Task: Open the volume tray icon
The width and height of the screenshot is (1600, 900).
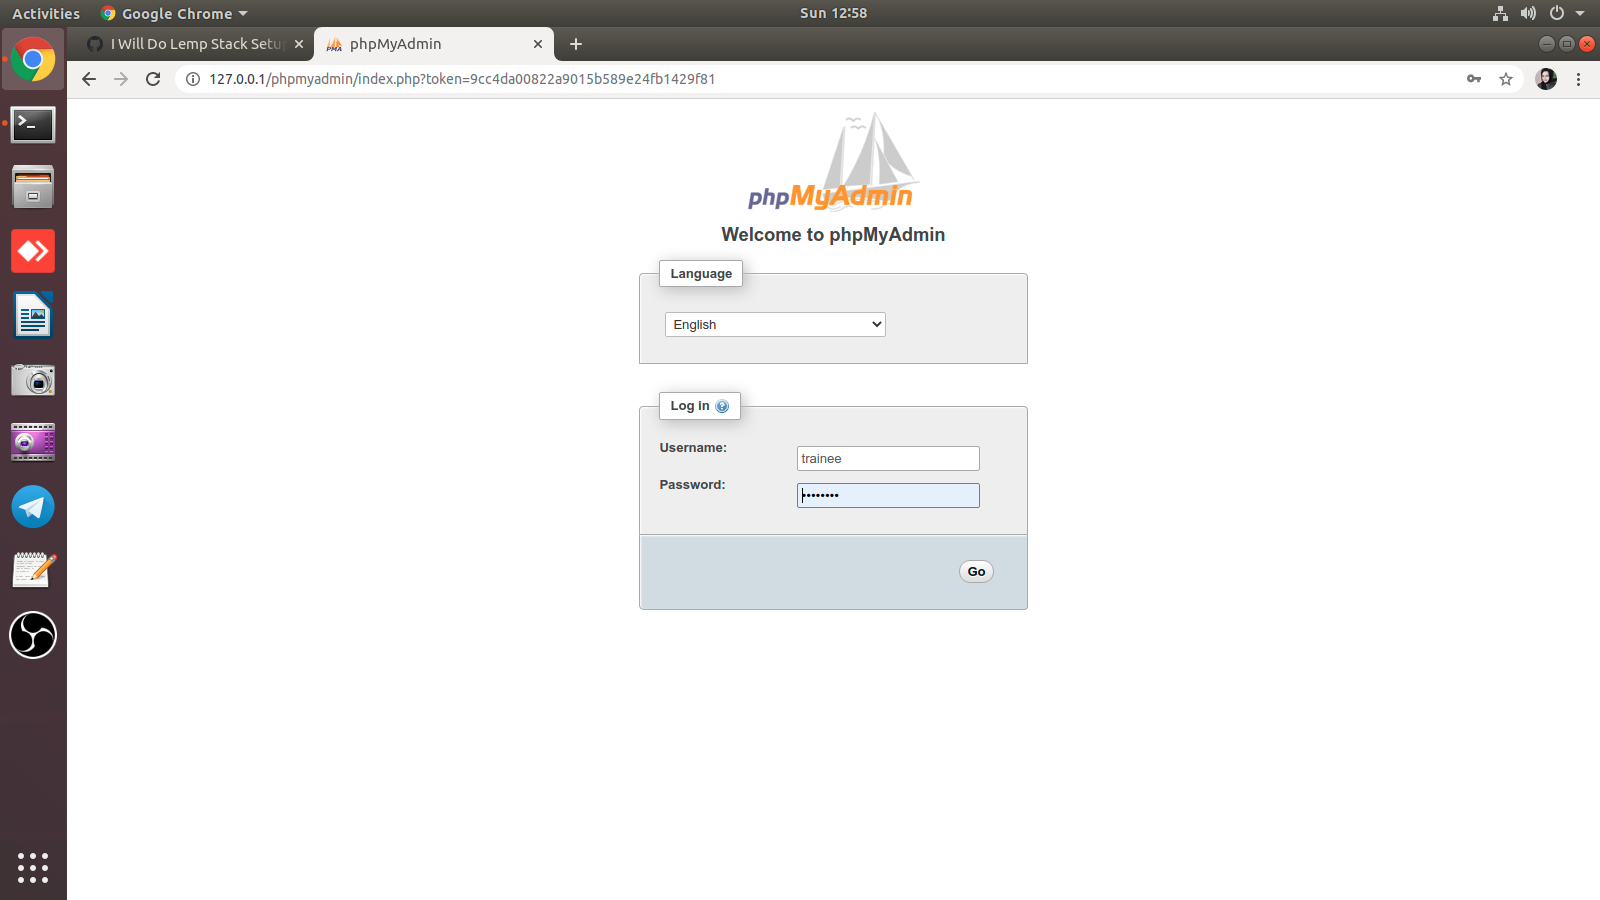Action: click(x=1528, y=13)
